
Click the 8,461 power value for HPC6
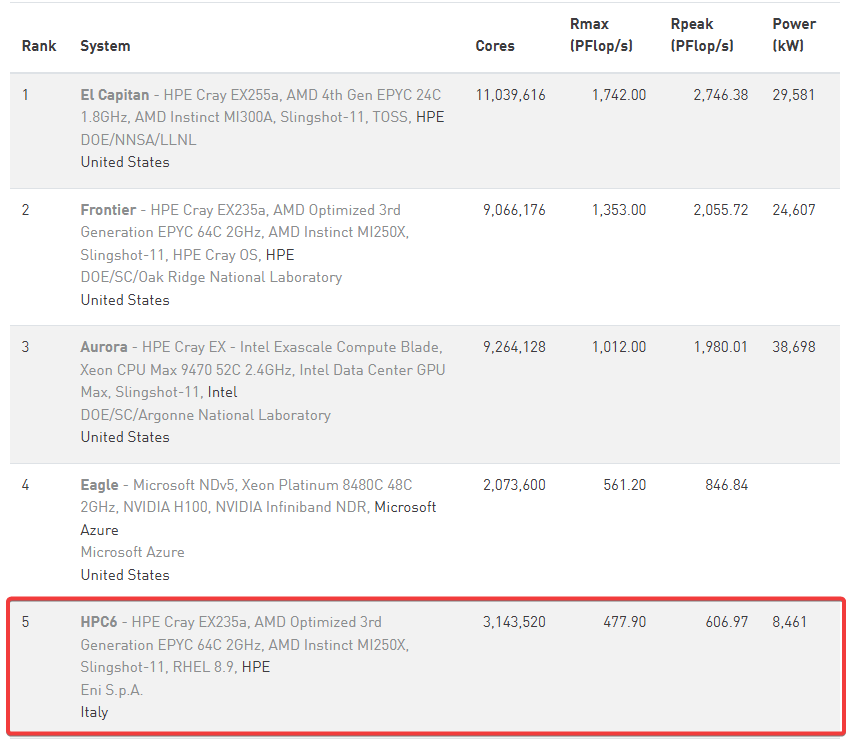tap(790, 622)
